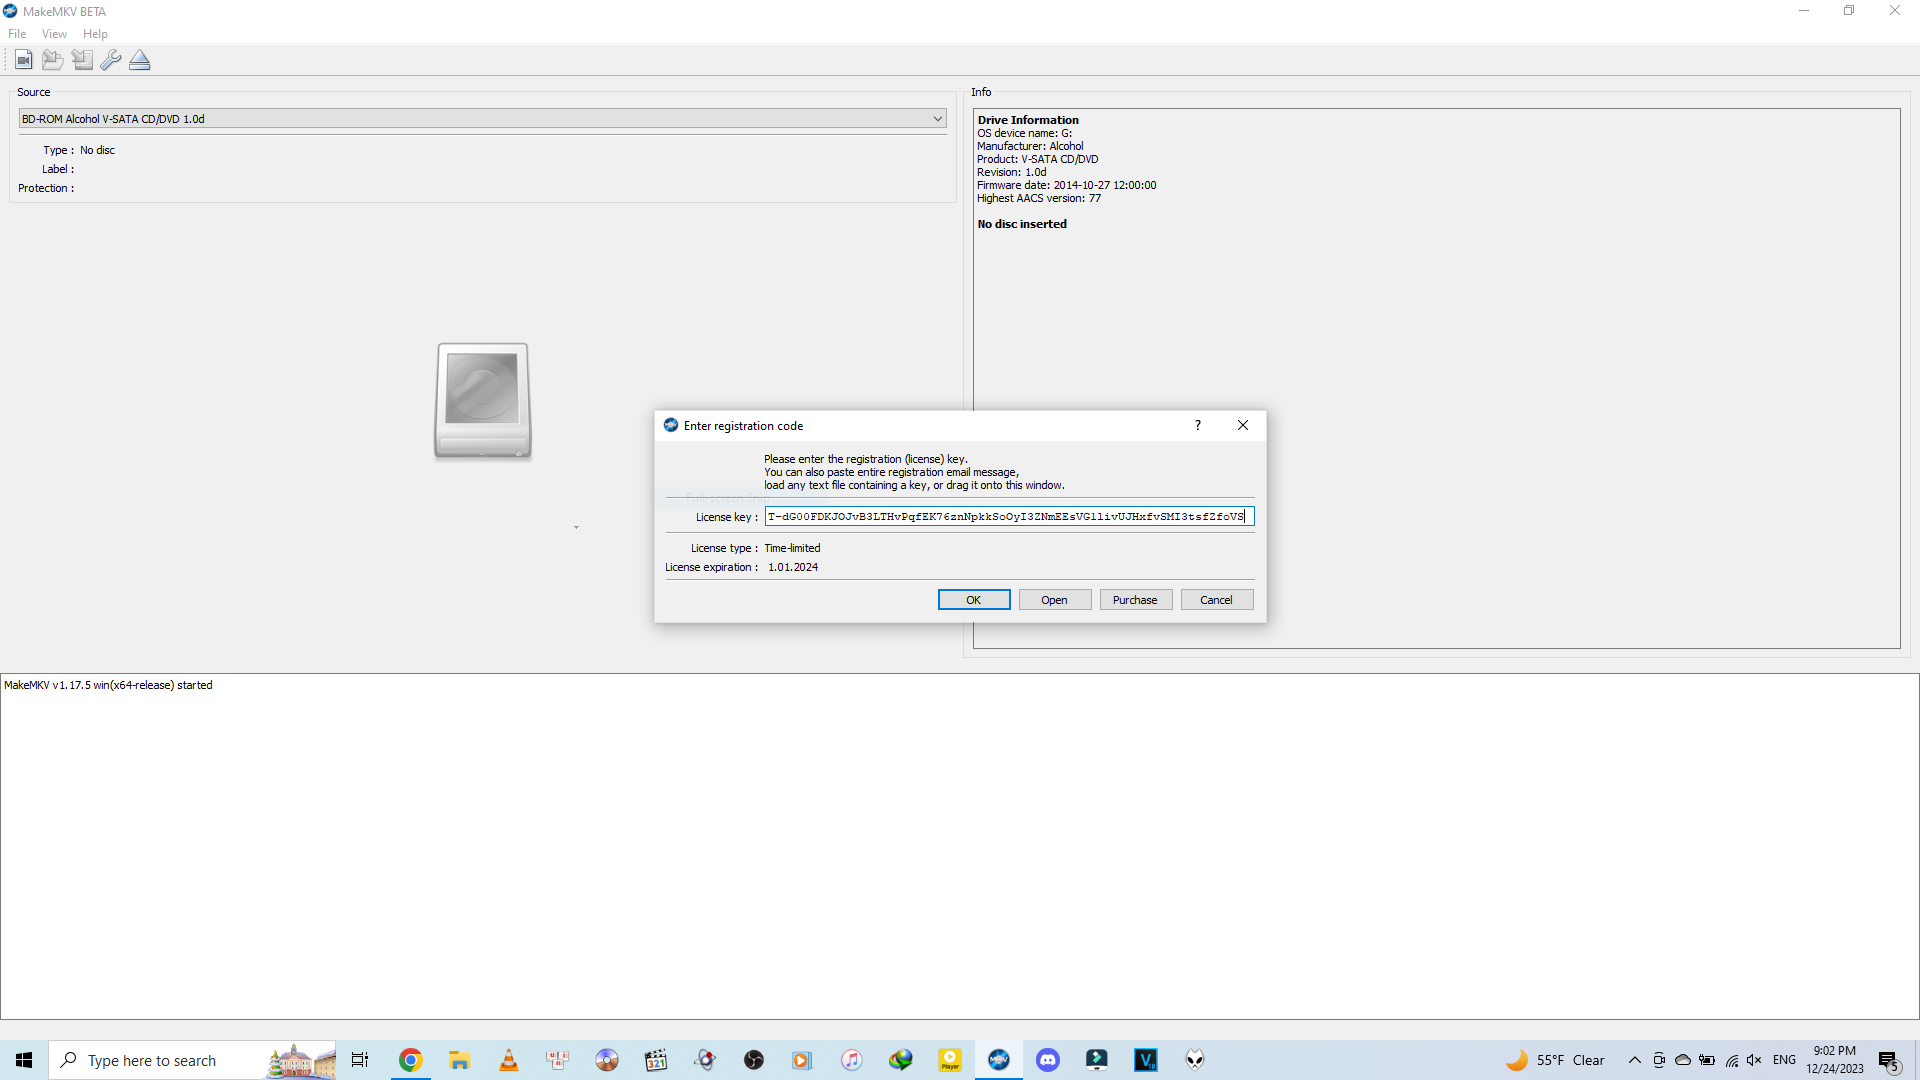Image resolution: width=1920 pixels, height=1080 pixels.
Task: Click the network Wi-Fi tray icon
Action: pyautogui.click(x=1732, y=1060)
